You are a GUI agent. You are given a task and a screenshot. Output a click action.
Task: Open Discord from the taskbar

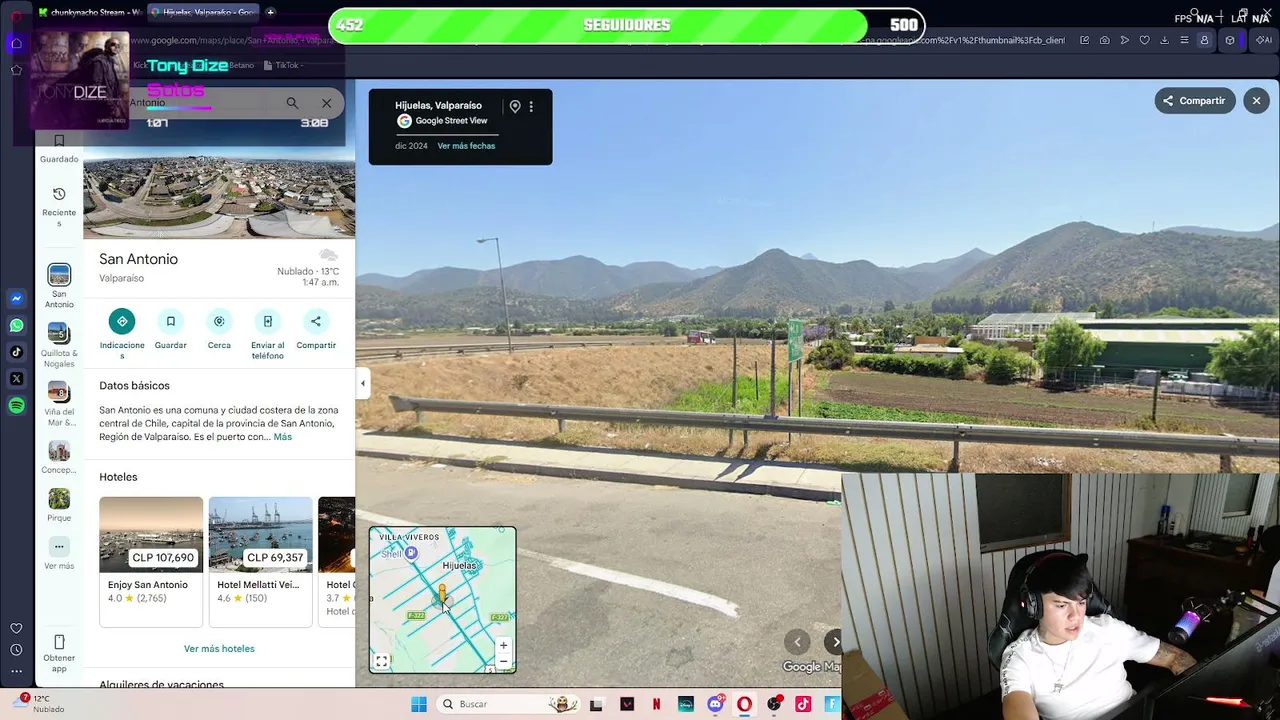715,704
